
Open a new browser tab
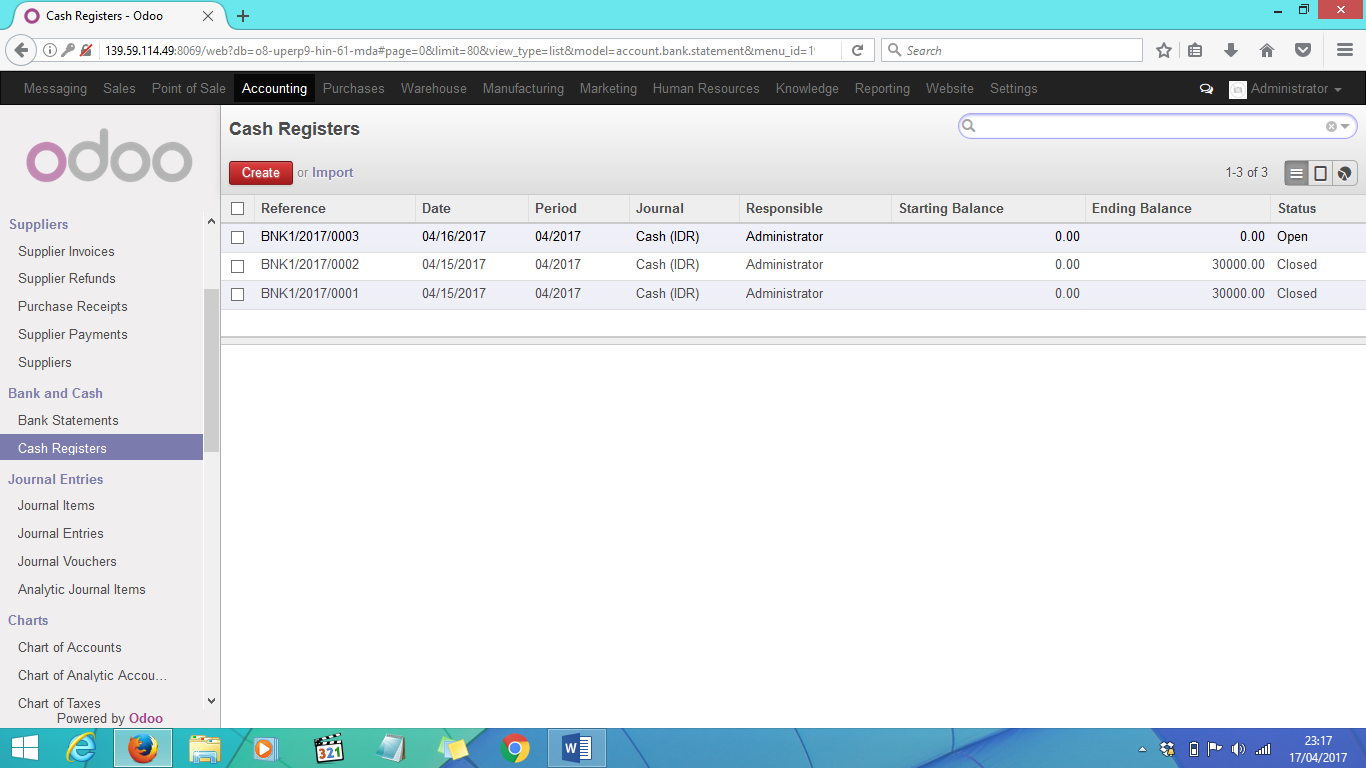point(243,16)
